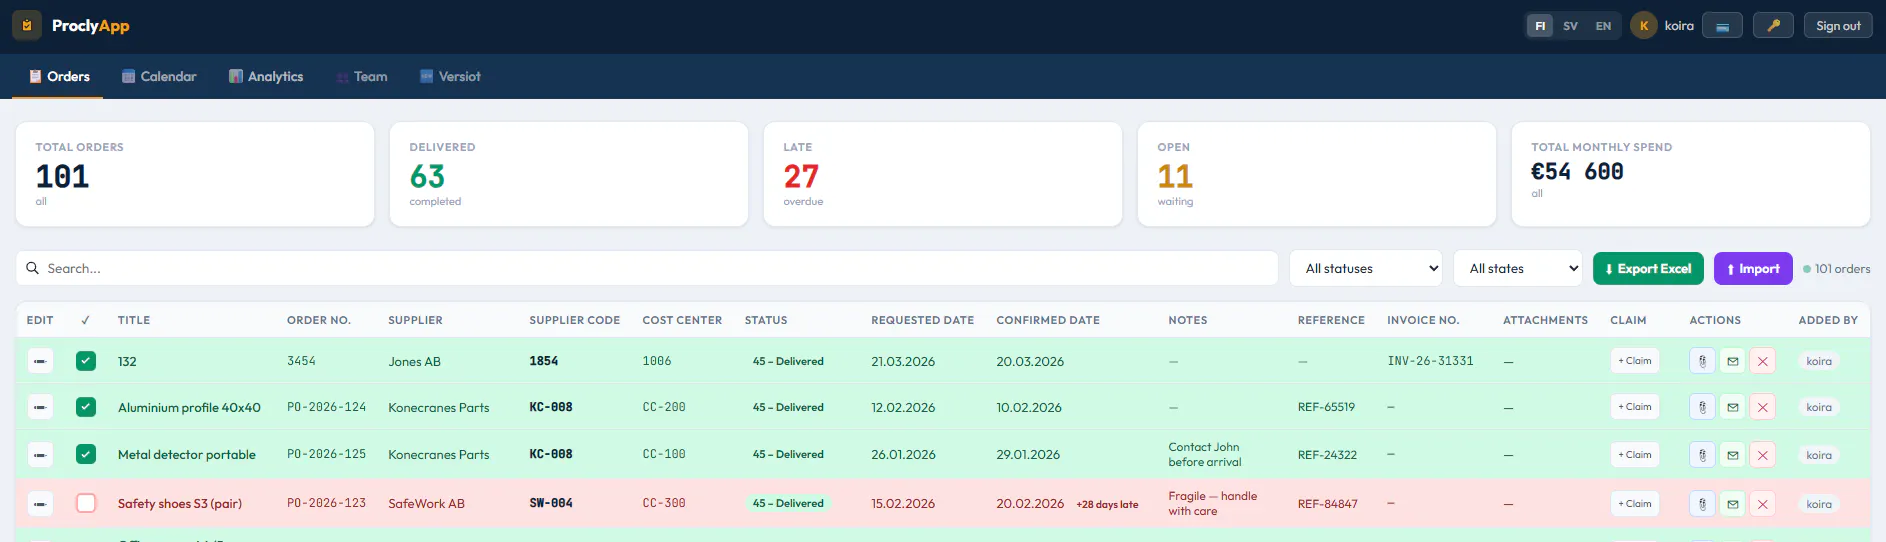Click the Total Orders 101 card

click(x=195, y=174)
